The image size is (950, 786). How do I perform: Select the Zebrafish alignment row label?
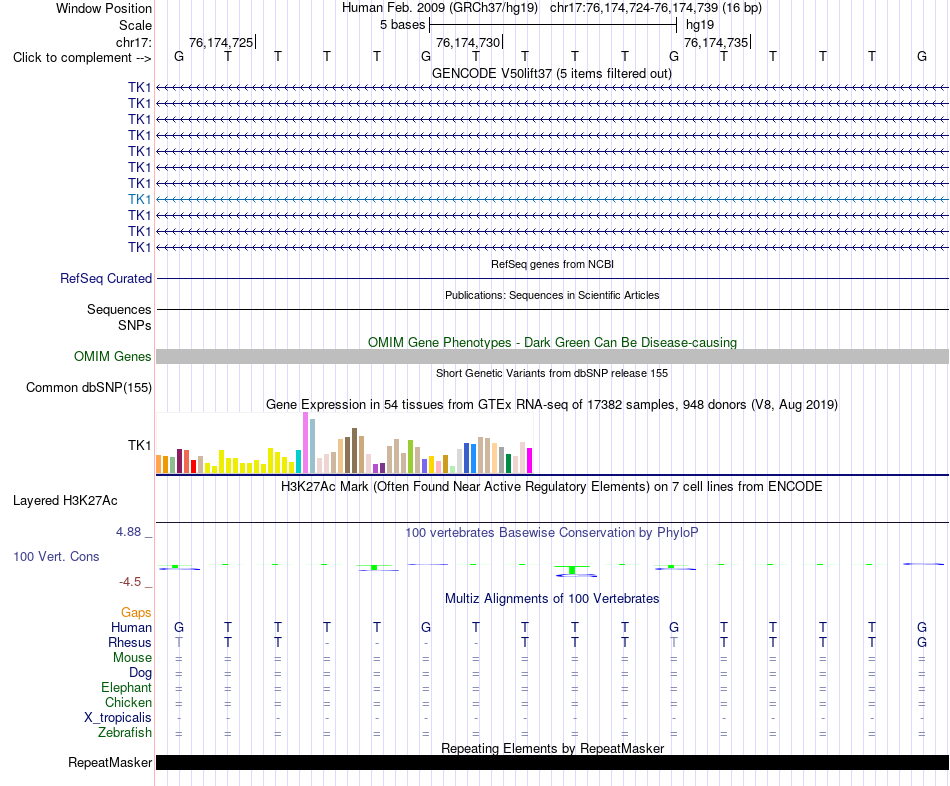click(x=125, y=732)
